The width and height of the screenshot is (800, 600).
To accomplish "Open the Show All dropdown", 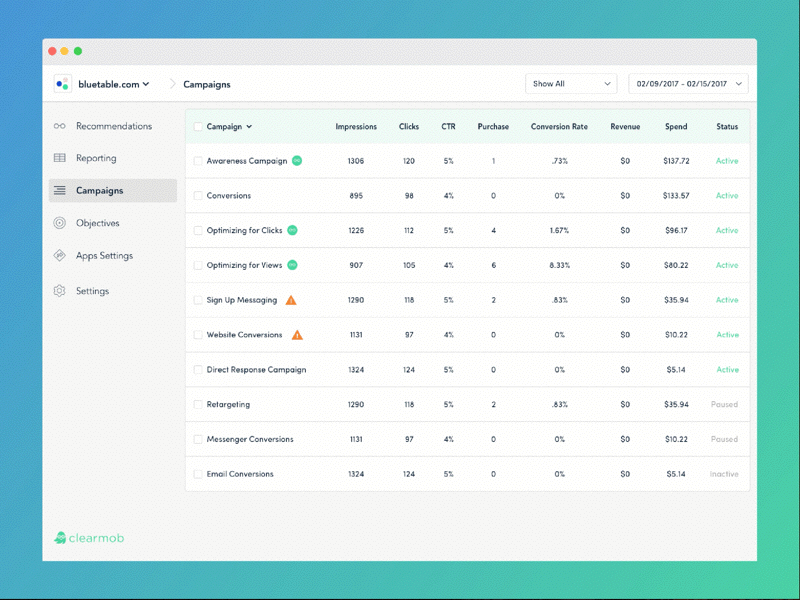I will point(570,84).
